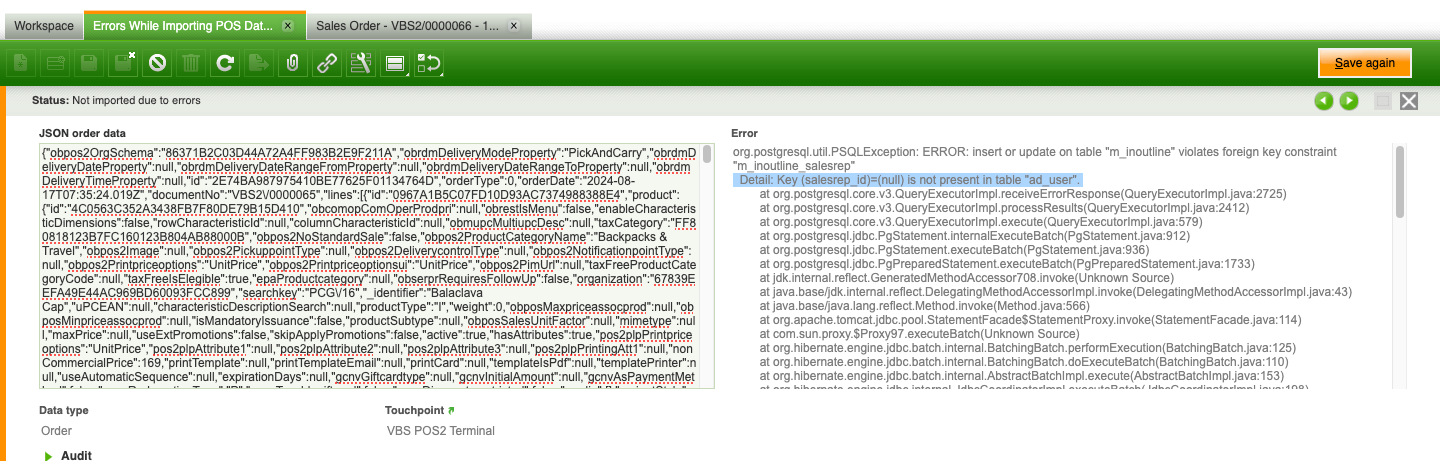
Task: Close the Errors While Importing tab
Action: click(x=288, y=25)
